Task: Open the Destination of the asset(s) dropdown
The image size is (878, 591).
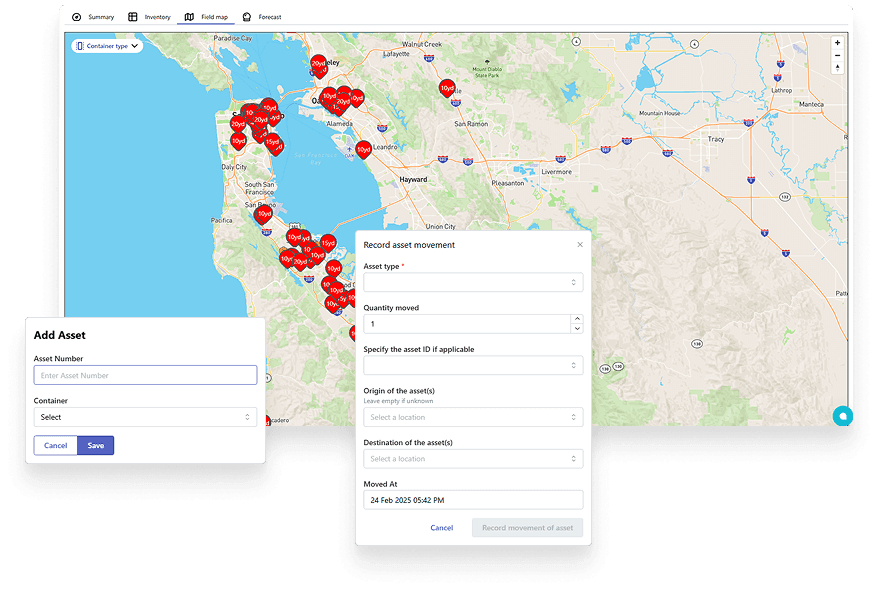Action: [472, 459]
